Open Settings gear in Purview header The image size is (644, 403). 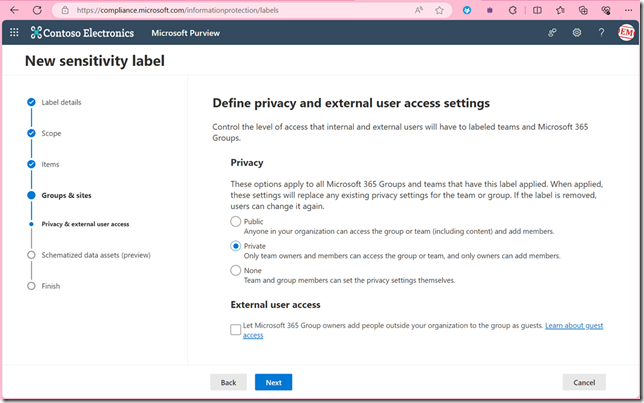[577, 32]
